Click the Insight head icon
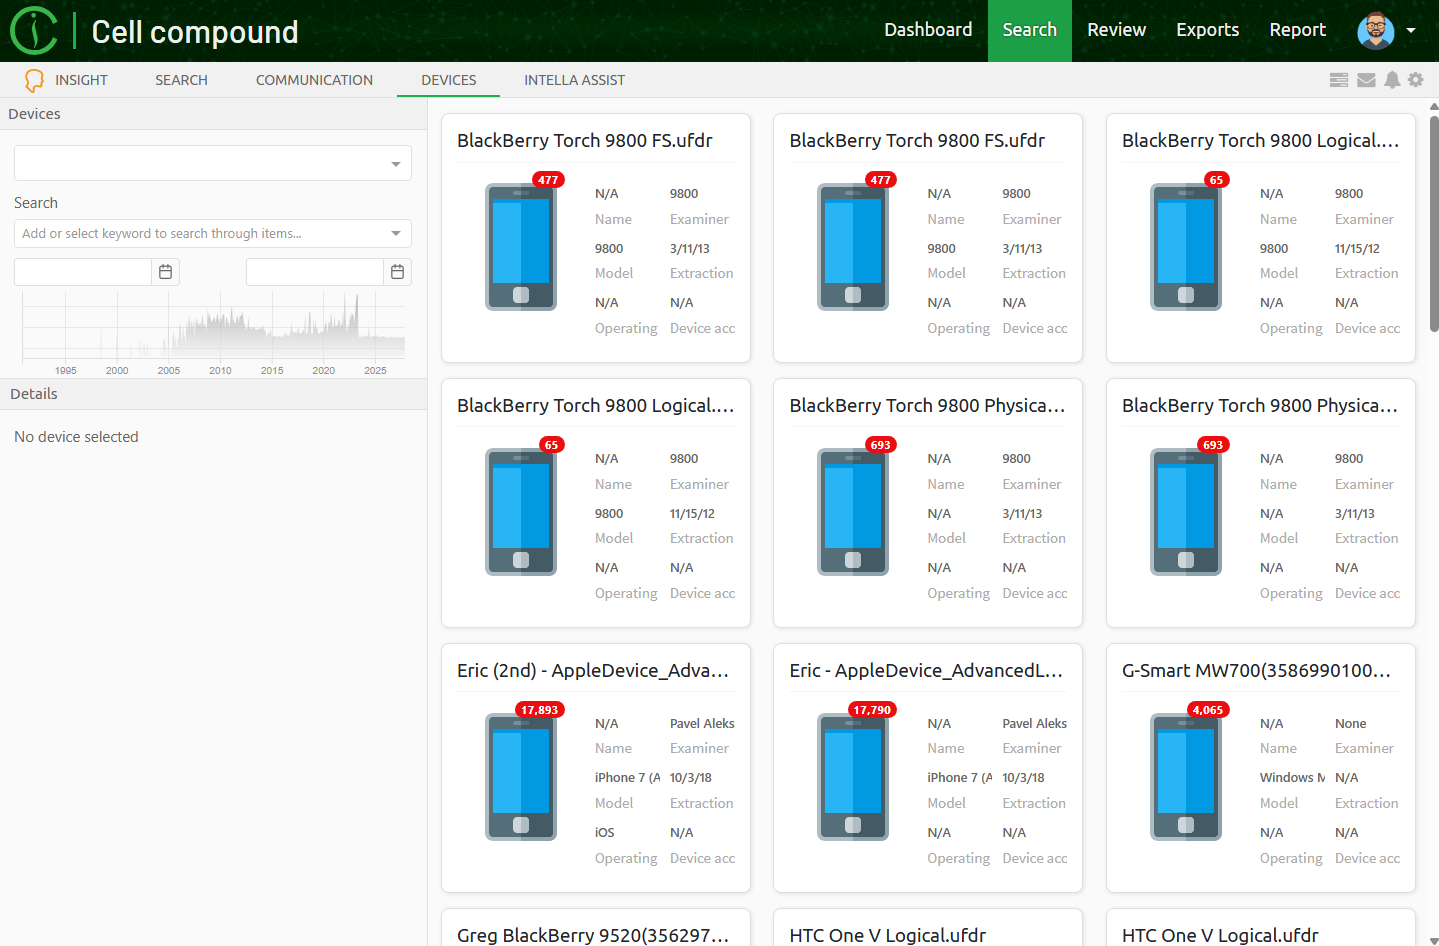 (x=34, y=80)
